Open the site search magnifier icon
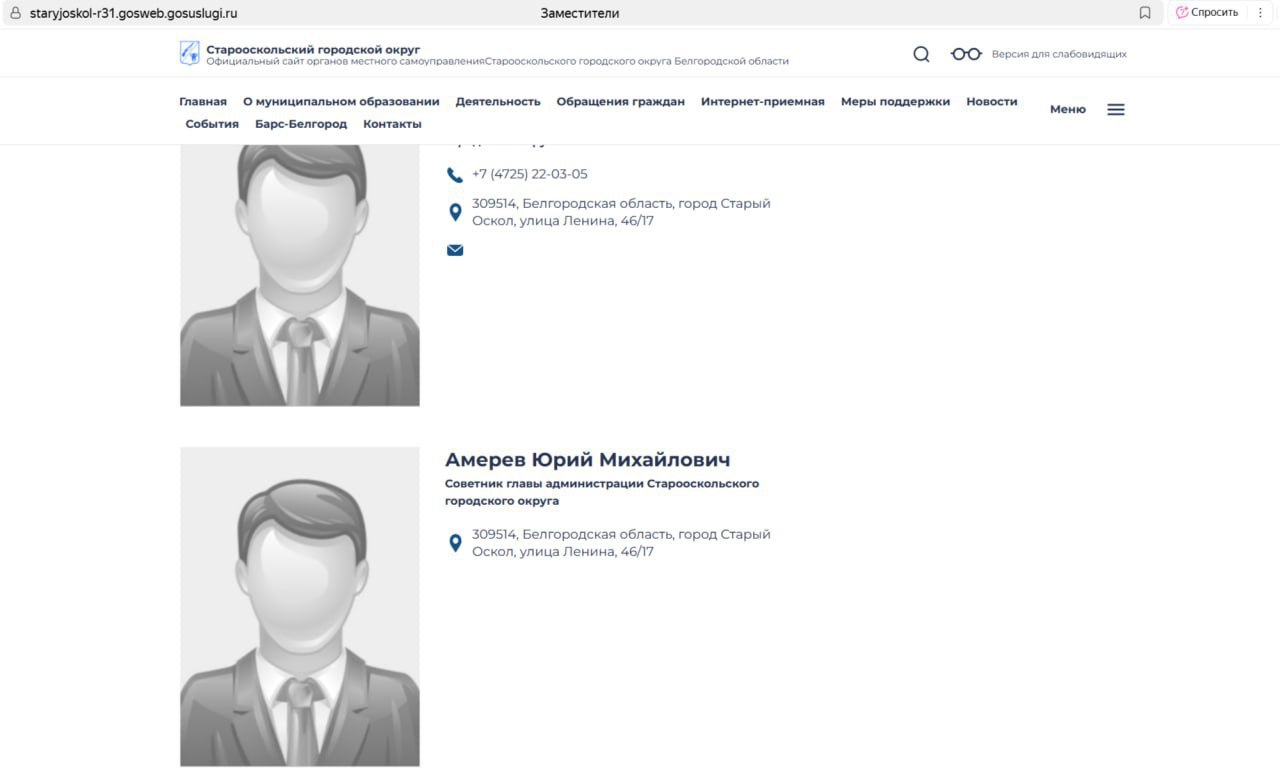Viewport: 1280px width, 782px height. coord(921,54)
